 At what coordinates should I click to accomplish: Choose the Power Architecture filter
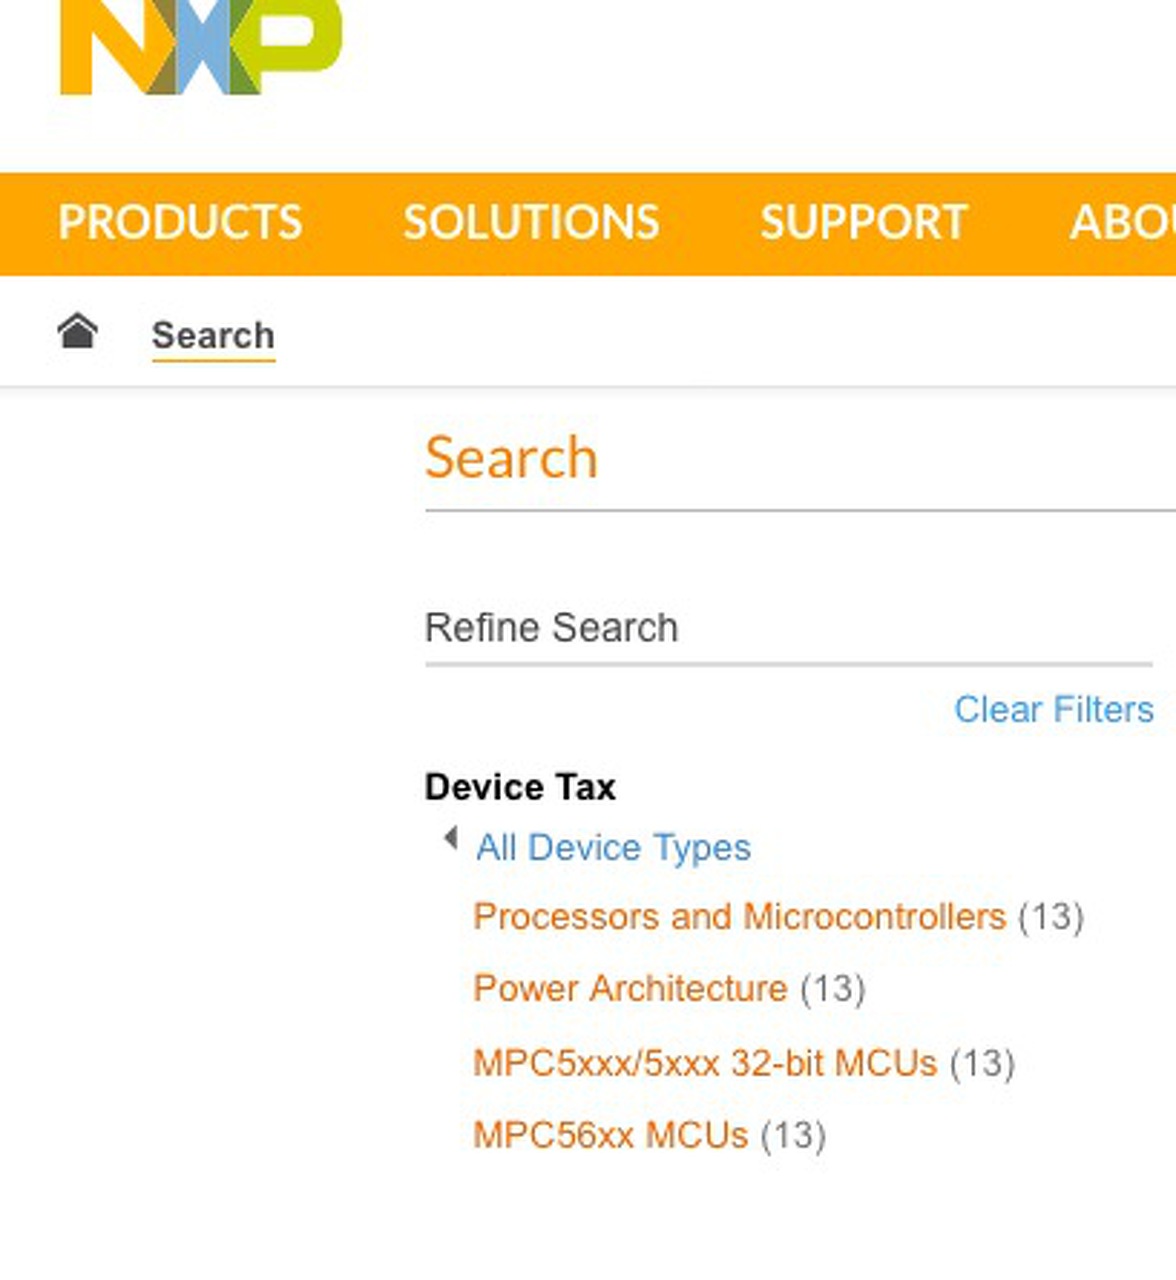pos(630,989)
